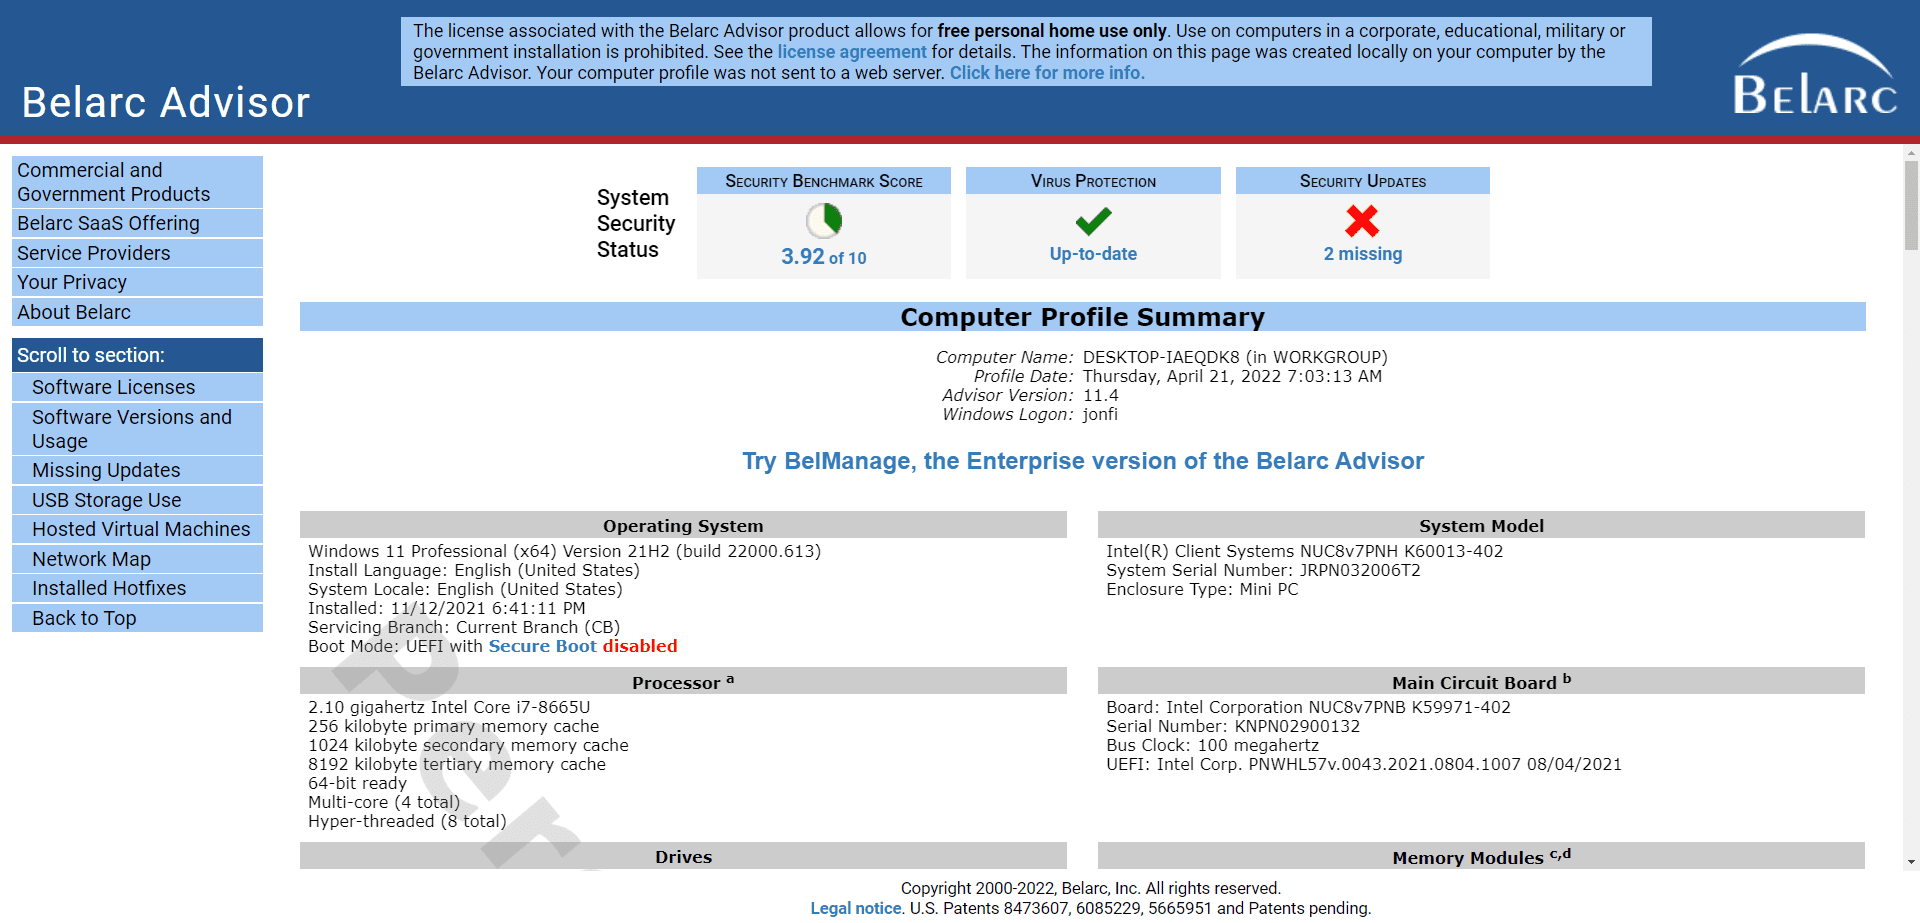Open the Legal notice link
The image size is (1920, 923).
pyautogui.click(x=856, y=908)
